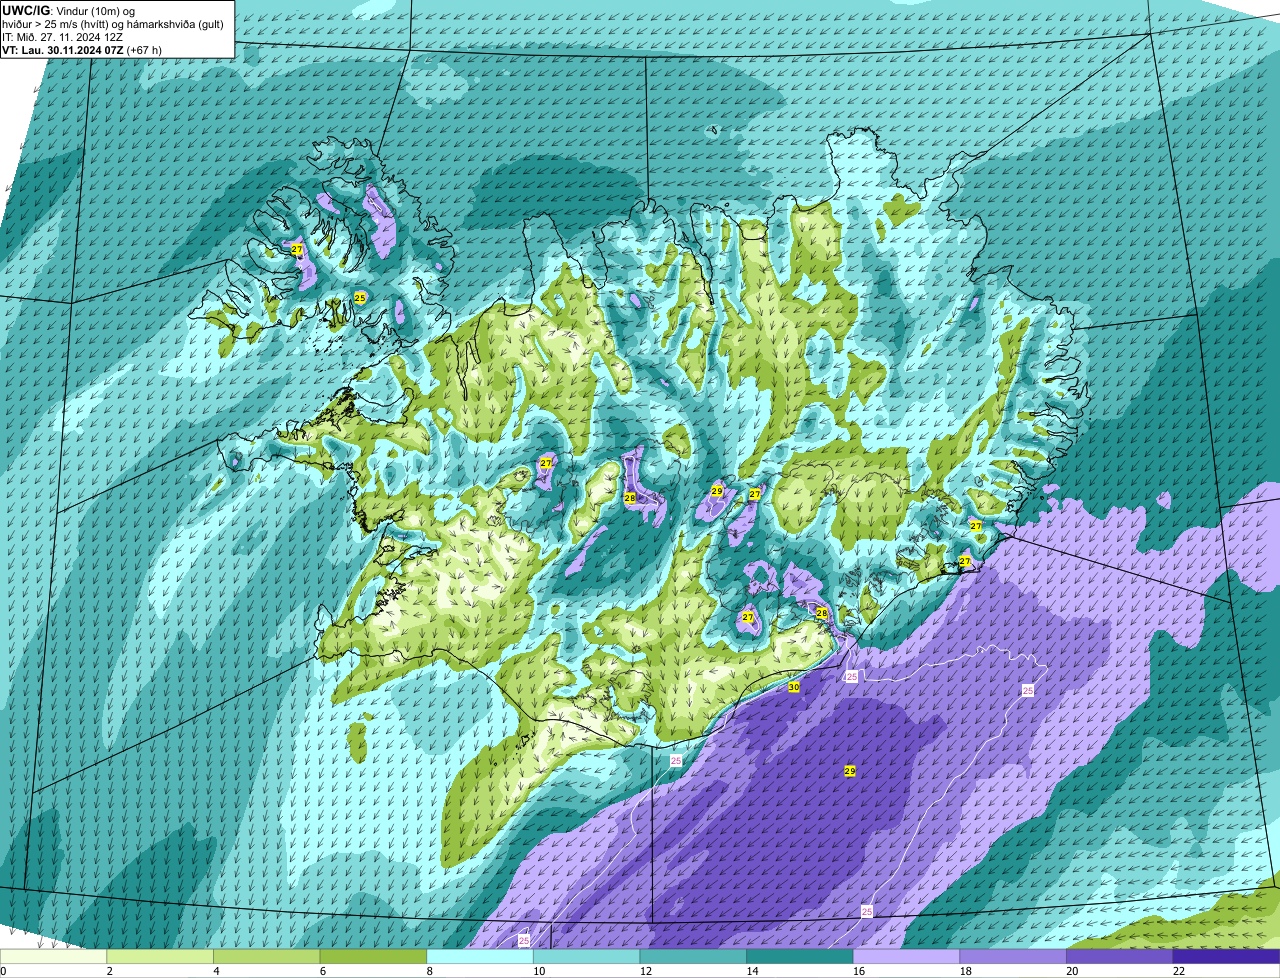Pick the above 22 m/s dark violet legend swatch
The height and width of the screenshot is (978, 1280).
[x=1227, y=957]
